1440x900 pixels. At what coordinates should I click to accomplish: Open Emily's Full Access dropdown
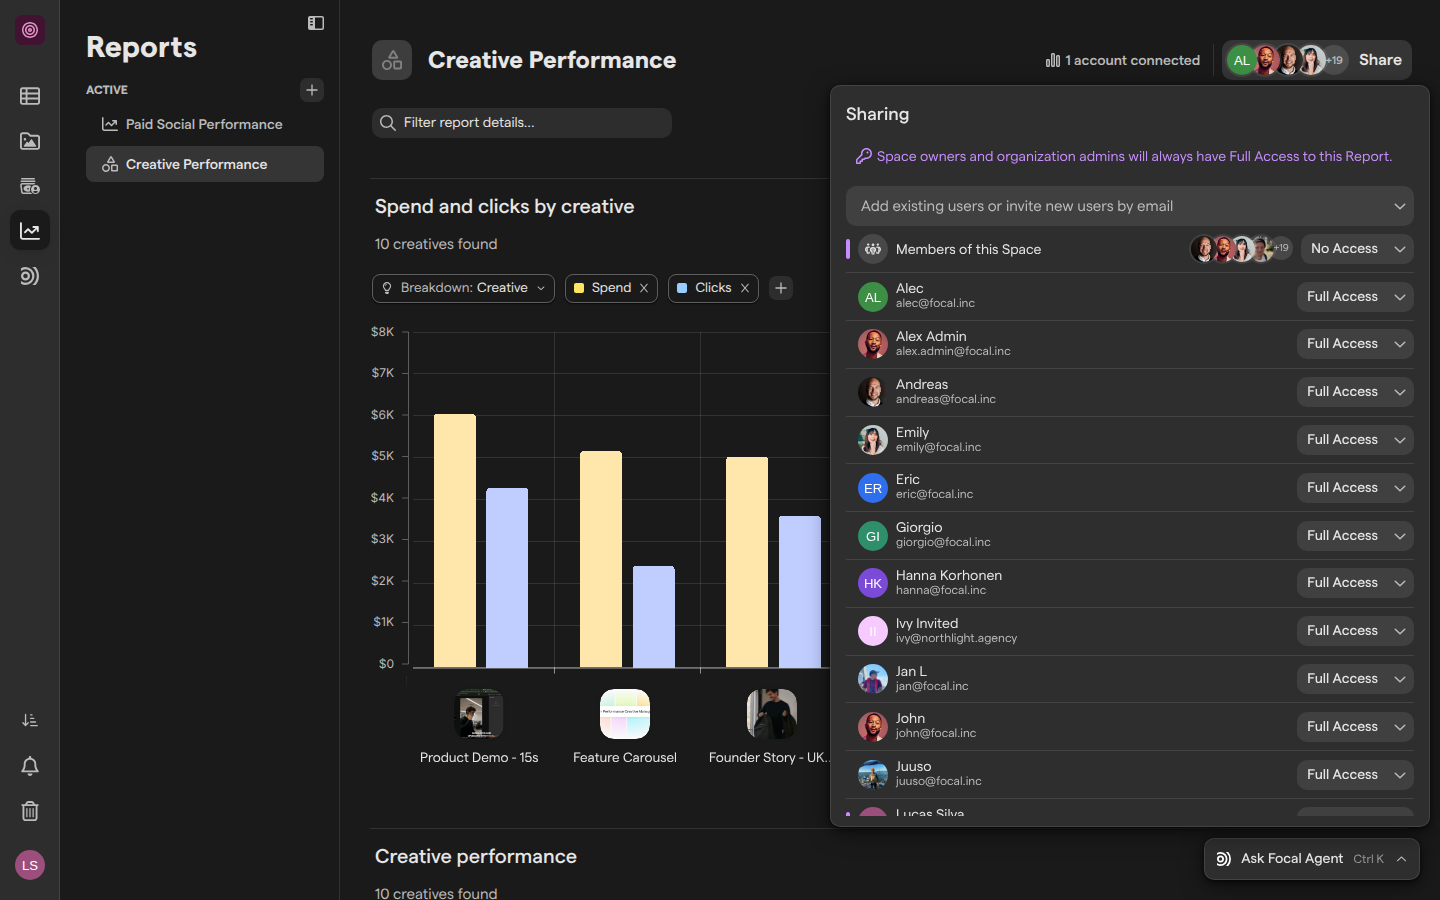[1355, 440]
